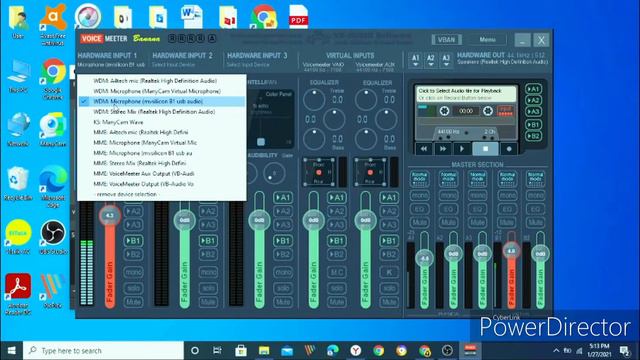Fast-forward the cassette recorder
The height and width of the screenshot is (360, 640).
click(x=443, y=149)
